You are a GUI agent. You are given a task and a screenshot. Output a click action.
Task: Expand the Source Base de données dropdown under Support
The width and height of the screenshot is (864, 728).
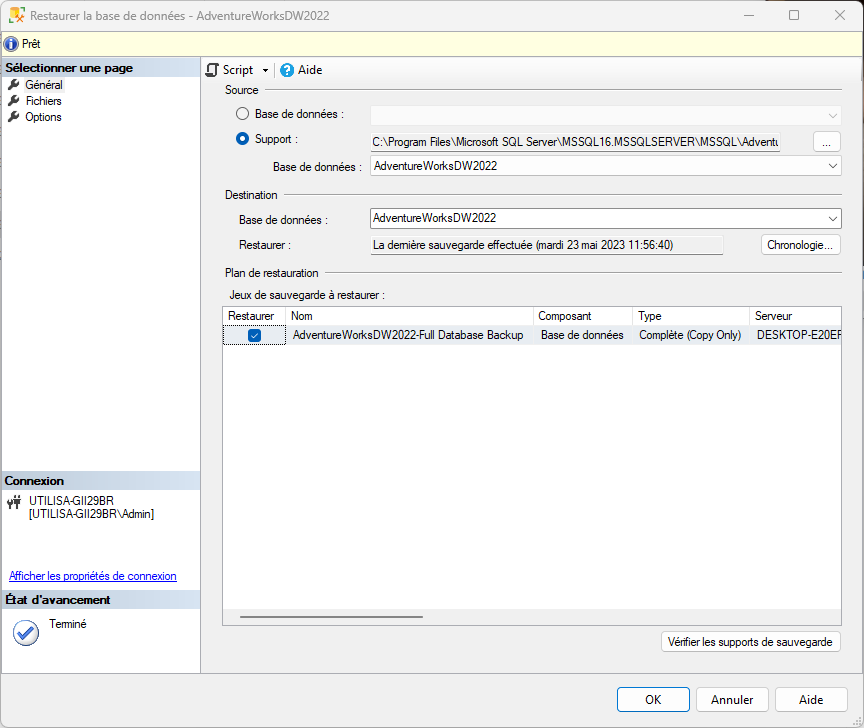(833, 166)
